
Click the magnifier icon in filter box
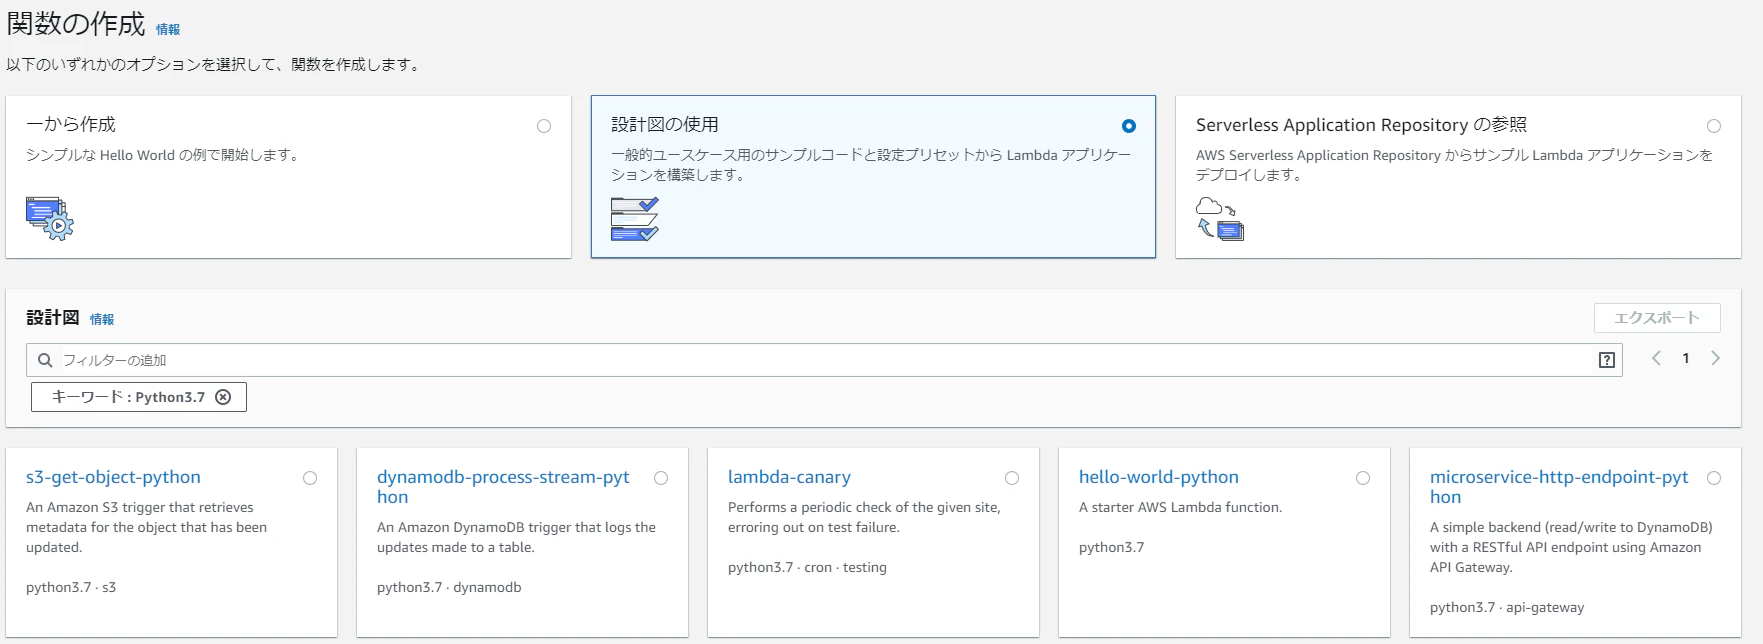click(x=45, y=360)
